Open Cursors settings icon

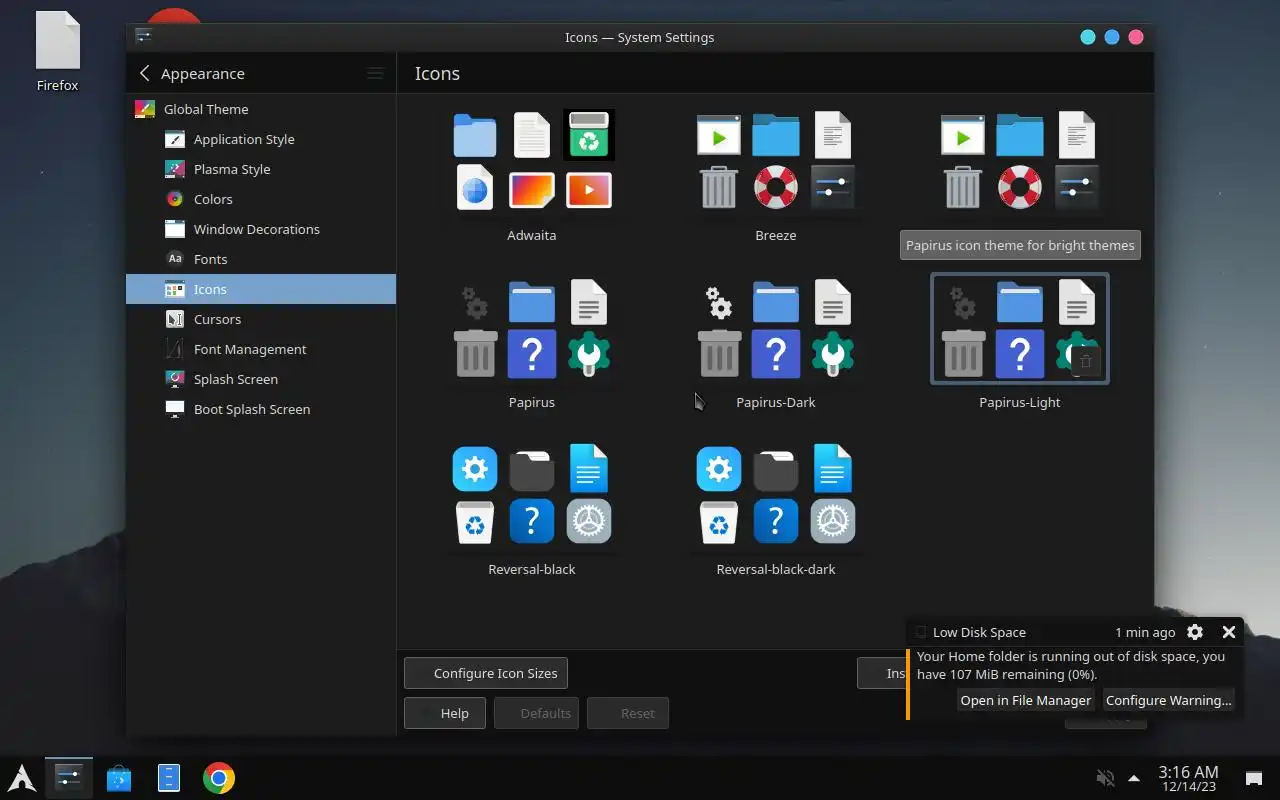(x=175, y=319)
